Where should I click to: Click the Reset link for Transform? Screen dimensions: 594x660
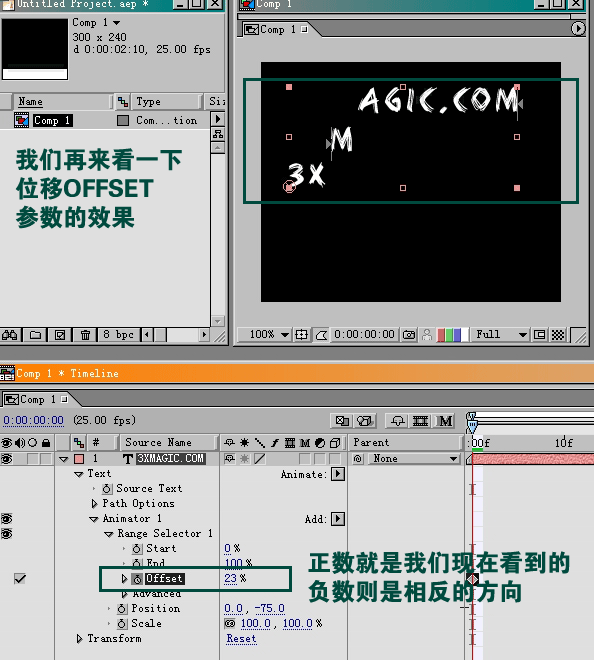point(241,639)
